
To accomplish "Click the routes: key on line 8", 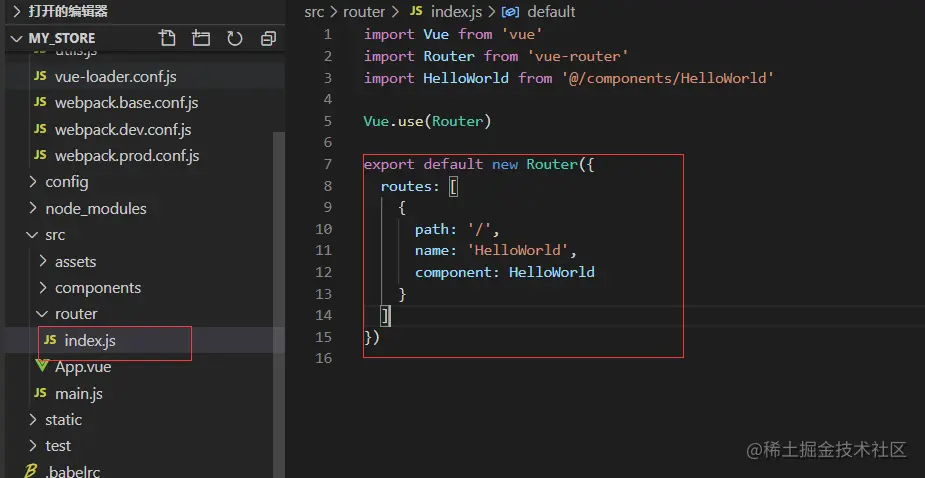I will (411, 186).
